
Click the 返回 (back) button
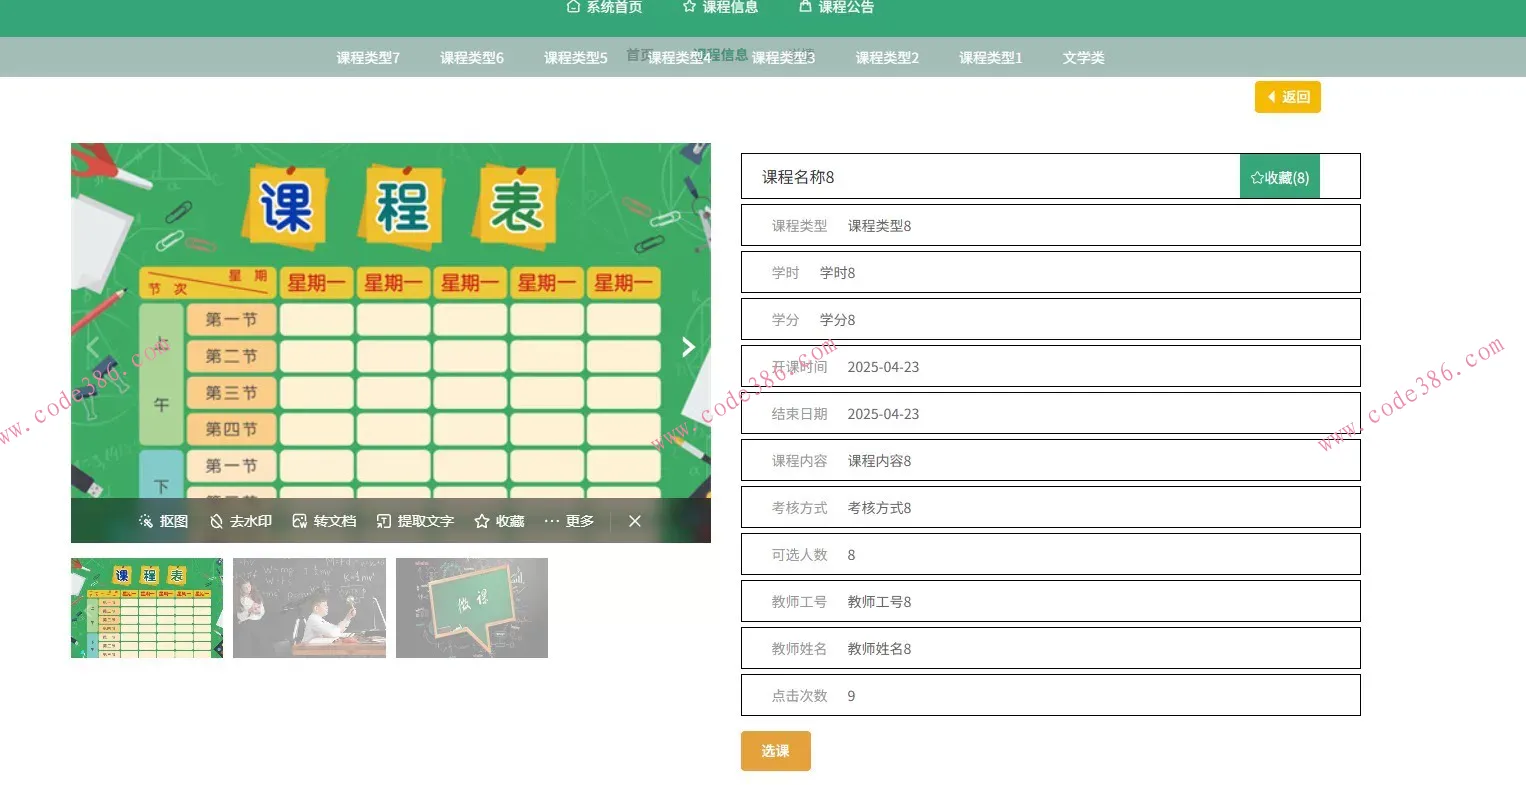[x=1287, y=97]
